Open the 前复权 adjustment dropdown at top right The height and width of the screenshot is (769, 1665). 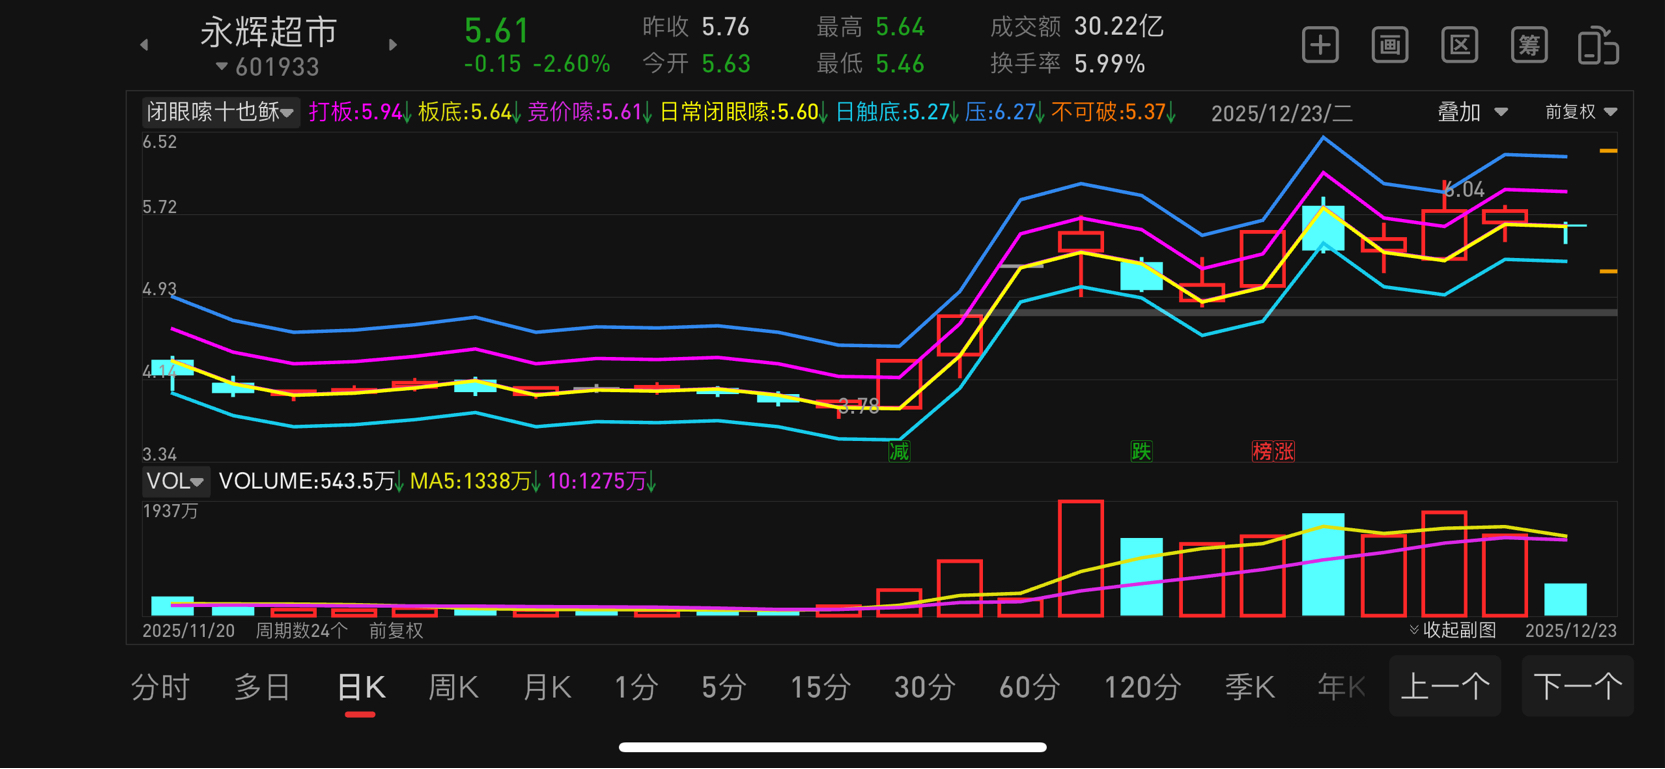coord(1581,112)
